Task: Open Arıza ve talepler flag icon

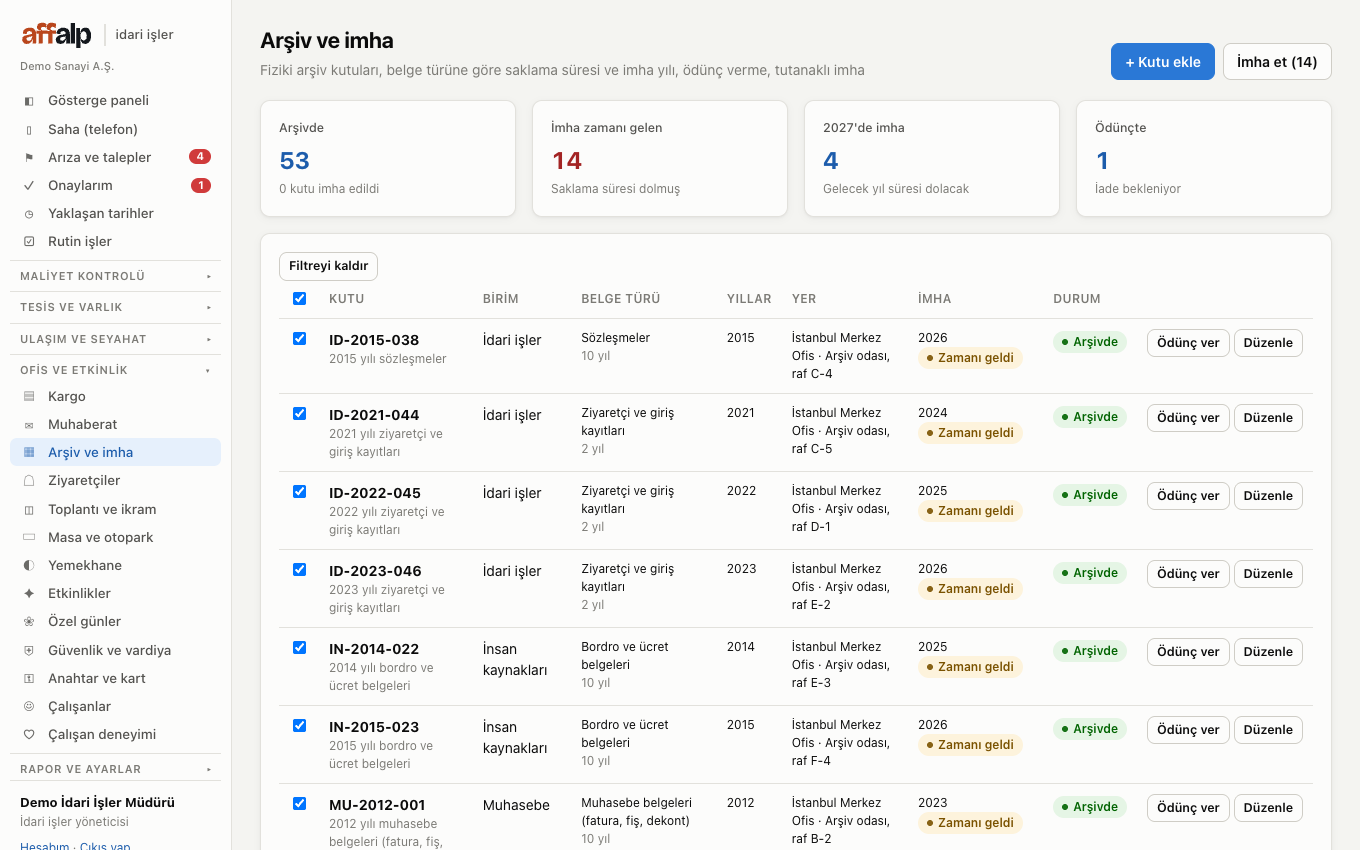Action: [29, 157]
